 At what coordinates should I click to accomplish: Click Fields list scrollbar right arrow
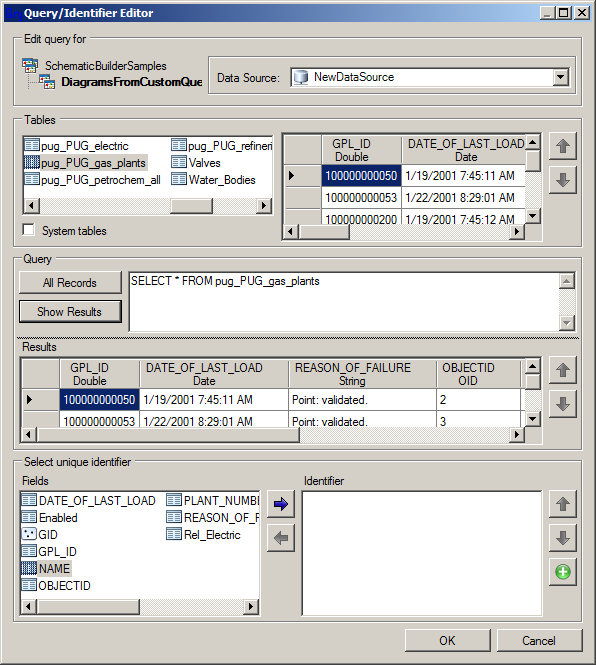click(x=251, y=606)
